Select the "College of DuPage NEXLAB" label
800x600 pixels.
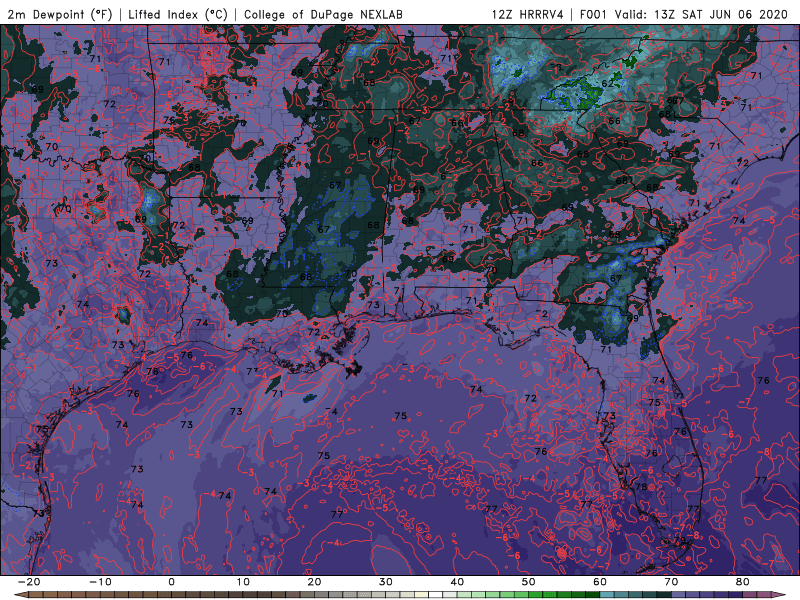click(323, 14)
